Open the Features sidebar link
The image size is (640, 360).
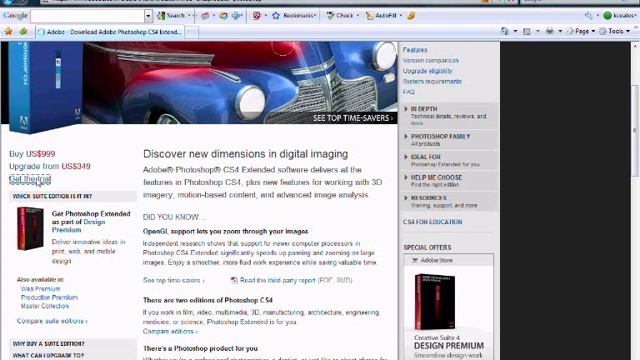click(x=415, y=50)
